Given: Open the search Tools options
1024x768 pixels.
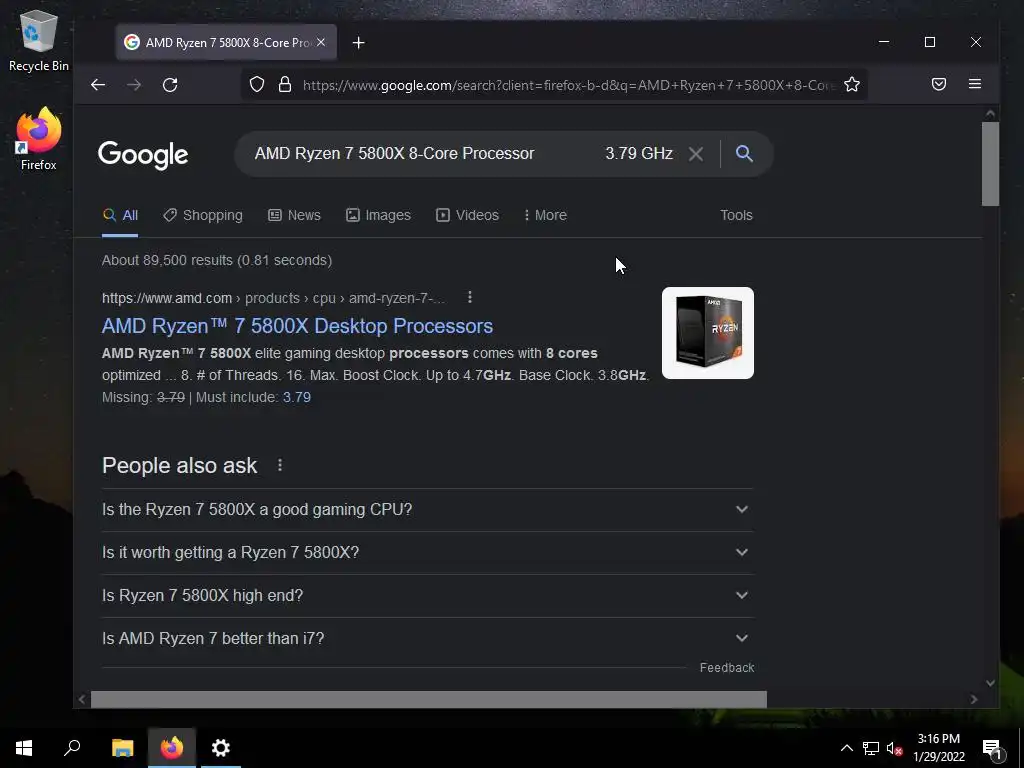Looking at the screenshot, I should coord(736,215).
